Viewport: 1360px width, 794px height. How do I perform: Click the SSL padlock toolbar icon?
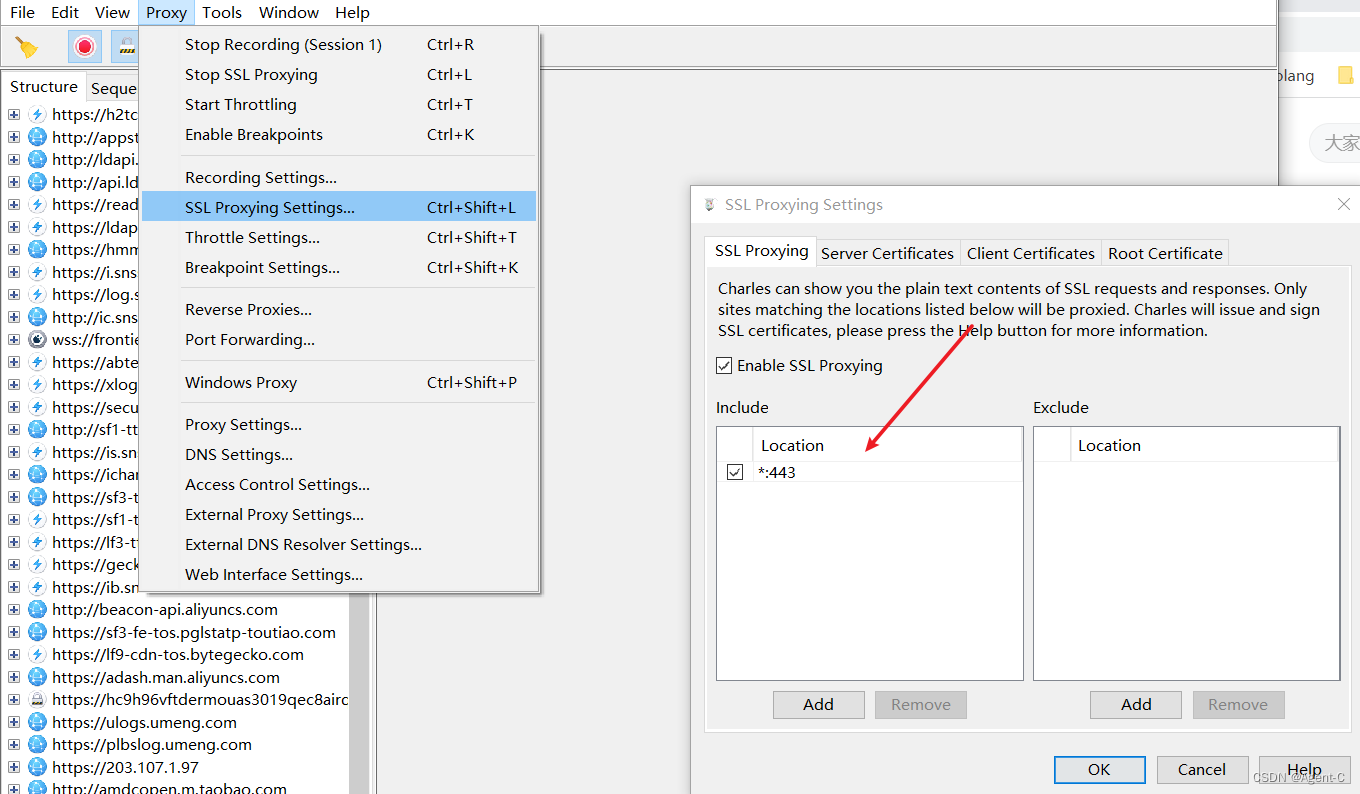click(x=126, y=47)
